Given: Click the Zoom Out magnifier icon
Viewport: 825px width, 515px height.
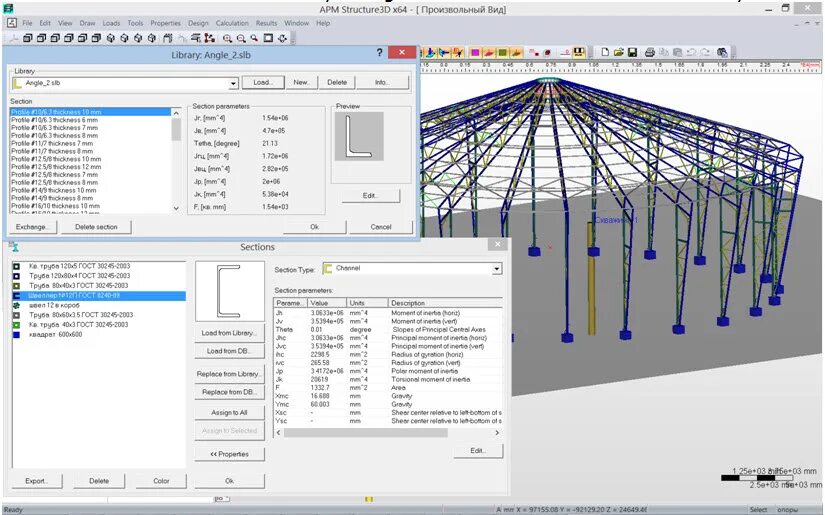Looking at the screenshot, I should tap(241, 38).
